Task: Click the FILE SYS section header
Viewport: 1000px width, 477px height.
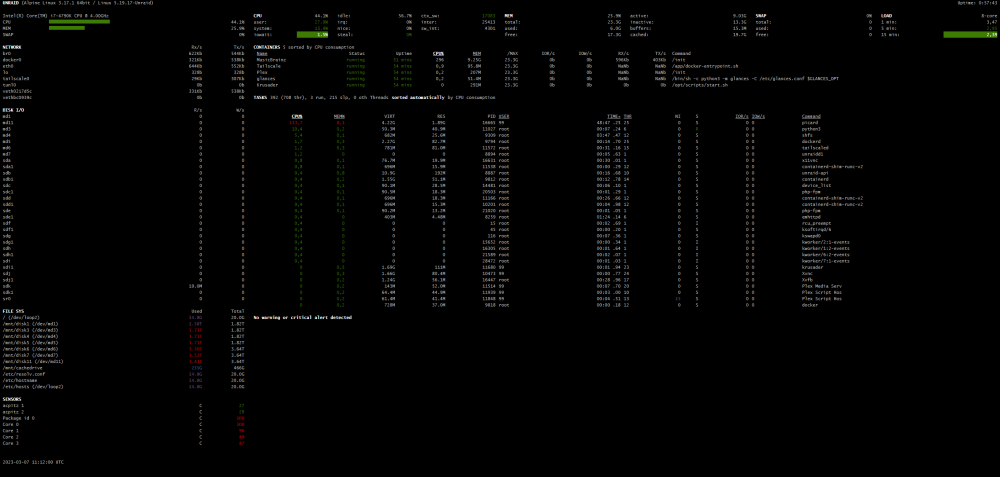Action: click(13, 311)
